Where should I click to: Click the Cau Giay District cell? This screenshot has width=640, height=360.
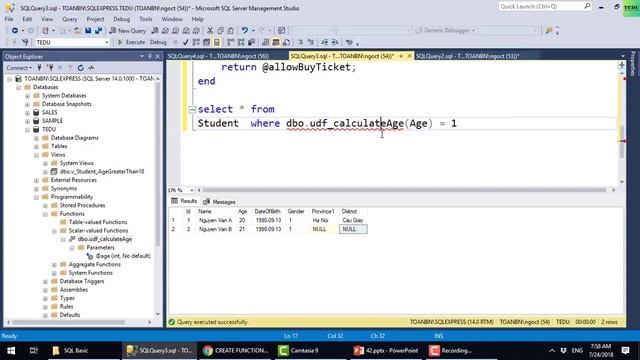click(x=353, y=220)
